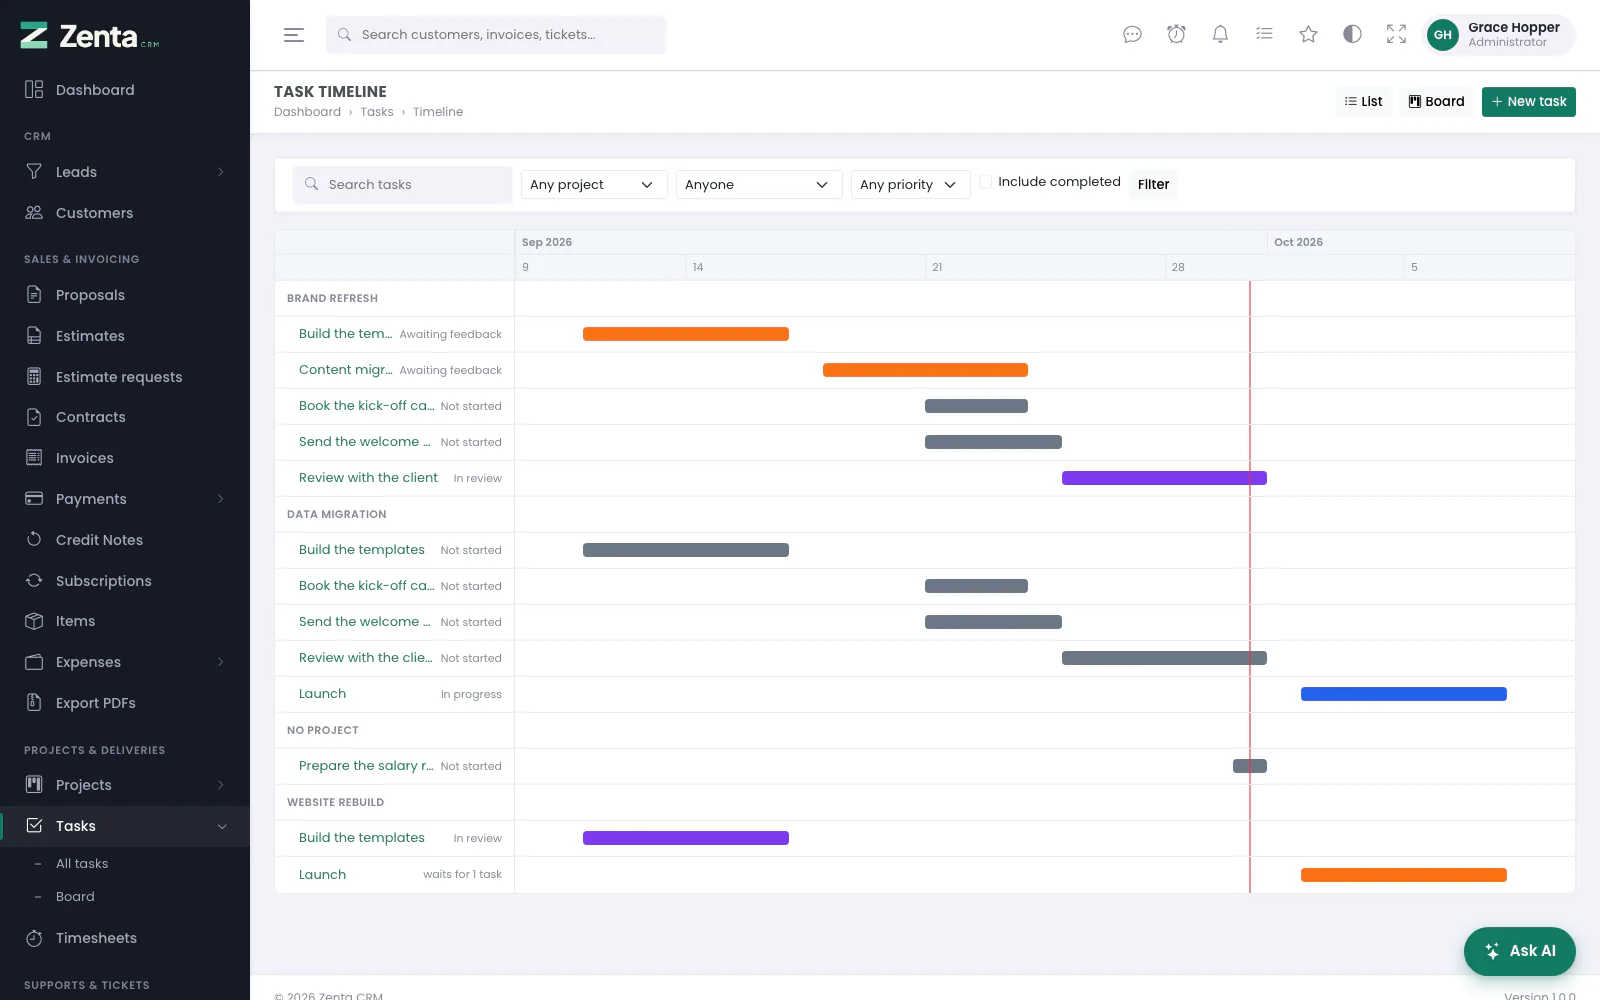Screen dimensions: 1600x1000
Task: Open the notifications bell icon
Action: pos(1220,35)
